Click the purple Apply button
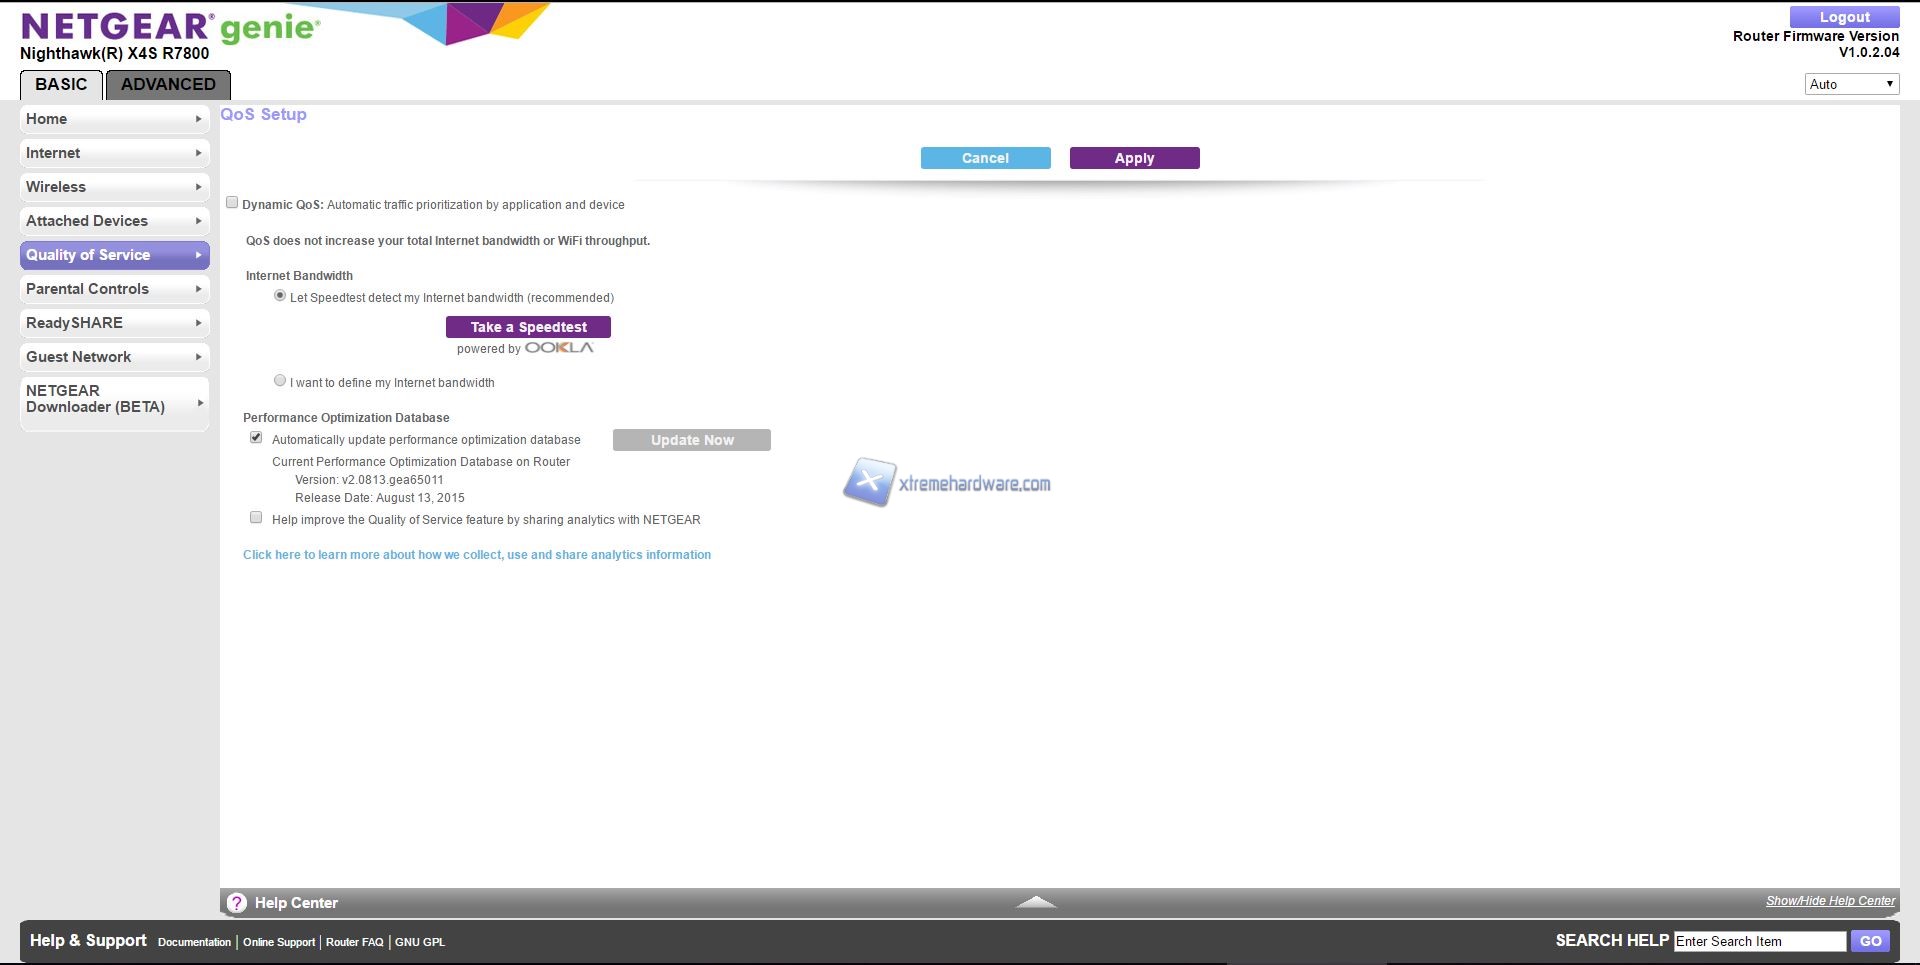Image resolution: width=1920 pixels, height=965 pixels. [x=1134, y=158]
